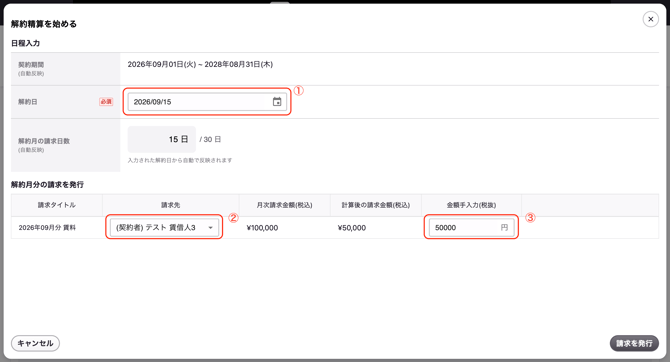Close the 解約精算を始める dialog with the X
The image size is (670, 362).
coord(650,19)
